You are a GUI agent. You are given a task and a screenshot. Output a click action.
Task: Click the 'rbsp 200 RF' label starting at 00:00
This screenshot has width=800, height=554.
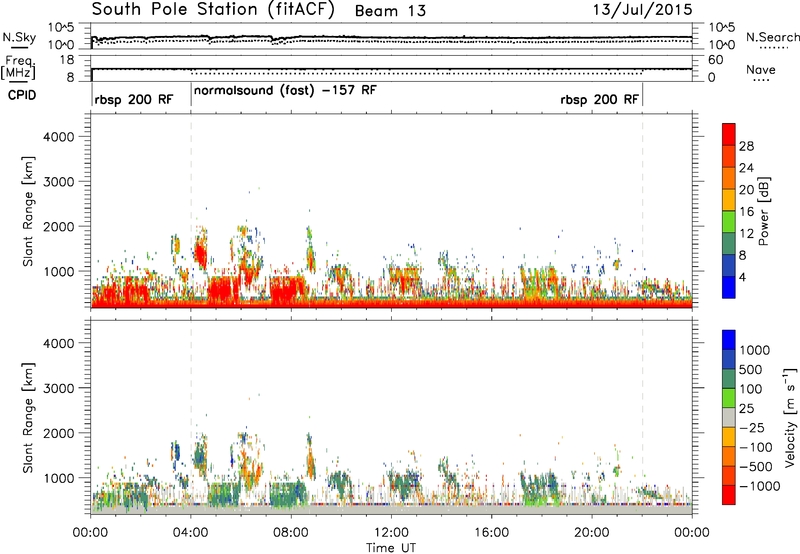pos(134,99)
